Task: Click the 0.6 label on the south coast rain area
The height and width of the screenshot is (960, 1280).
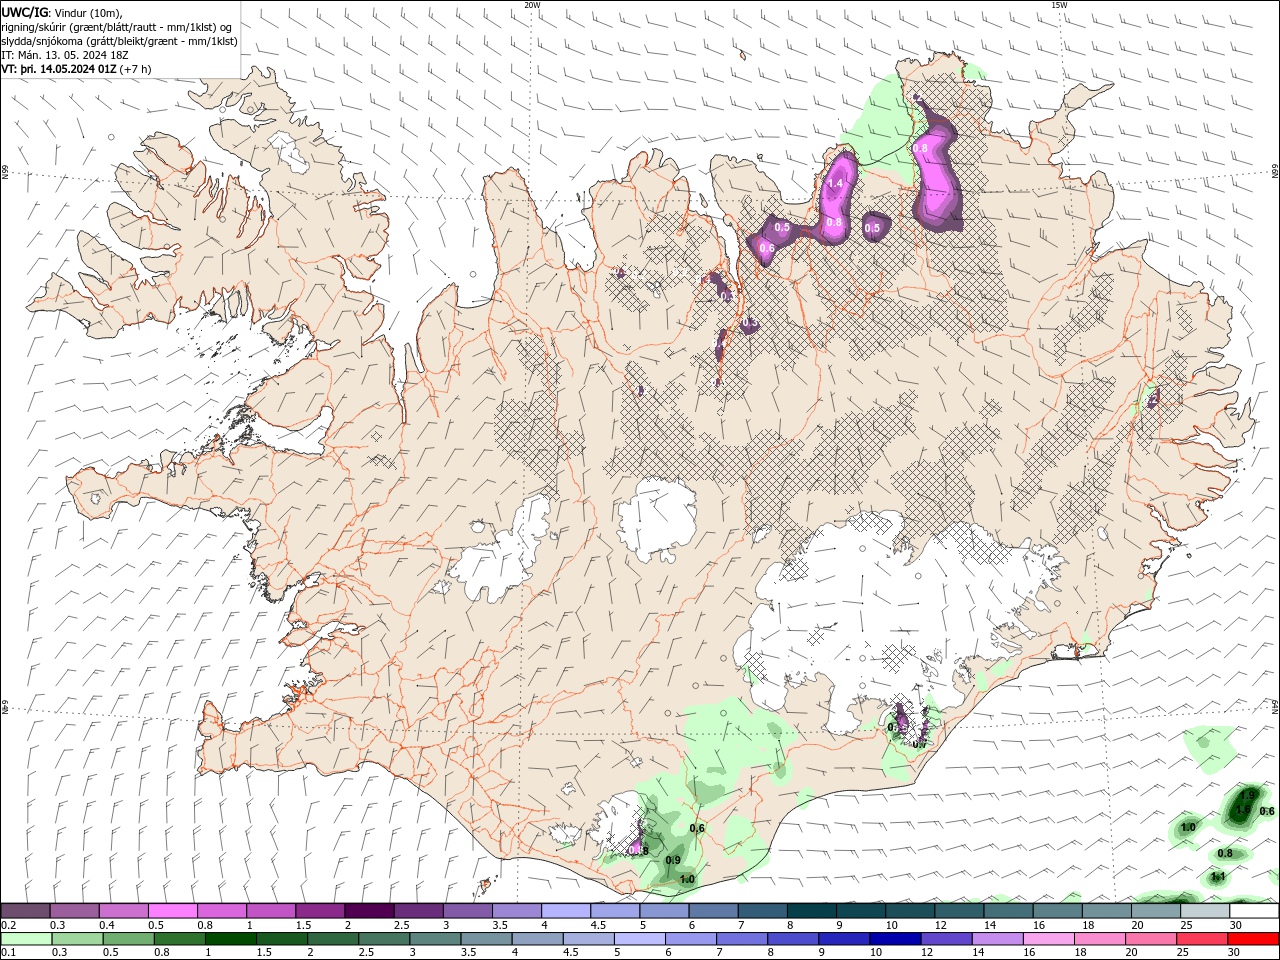Action: [697, 828]
